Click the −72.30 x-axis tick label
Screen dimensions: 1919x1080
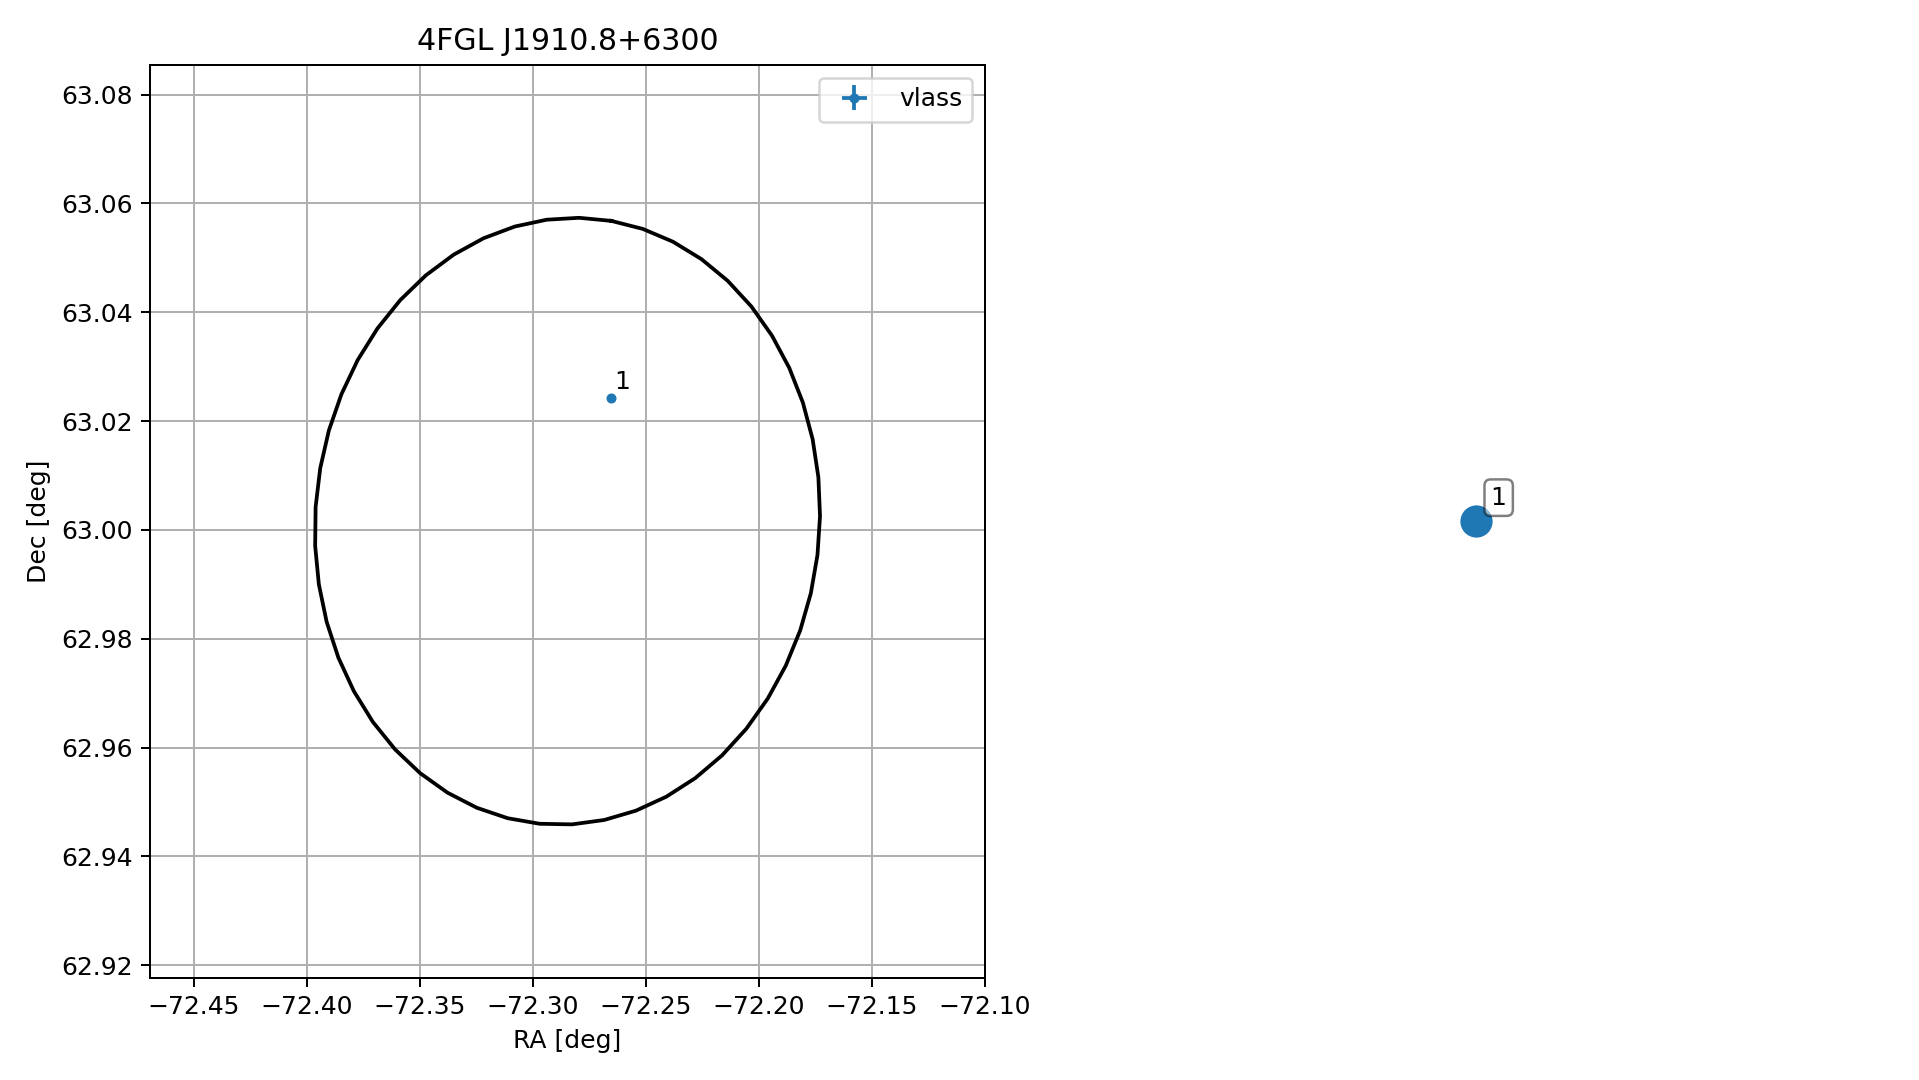coord(533,1006)
